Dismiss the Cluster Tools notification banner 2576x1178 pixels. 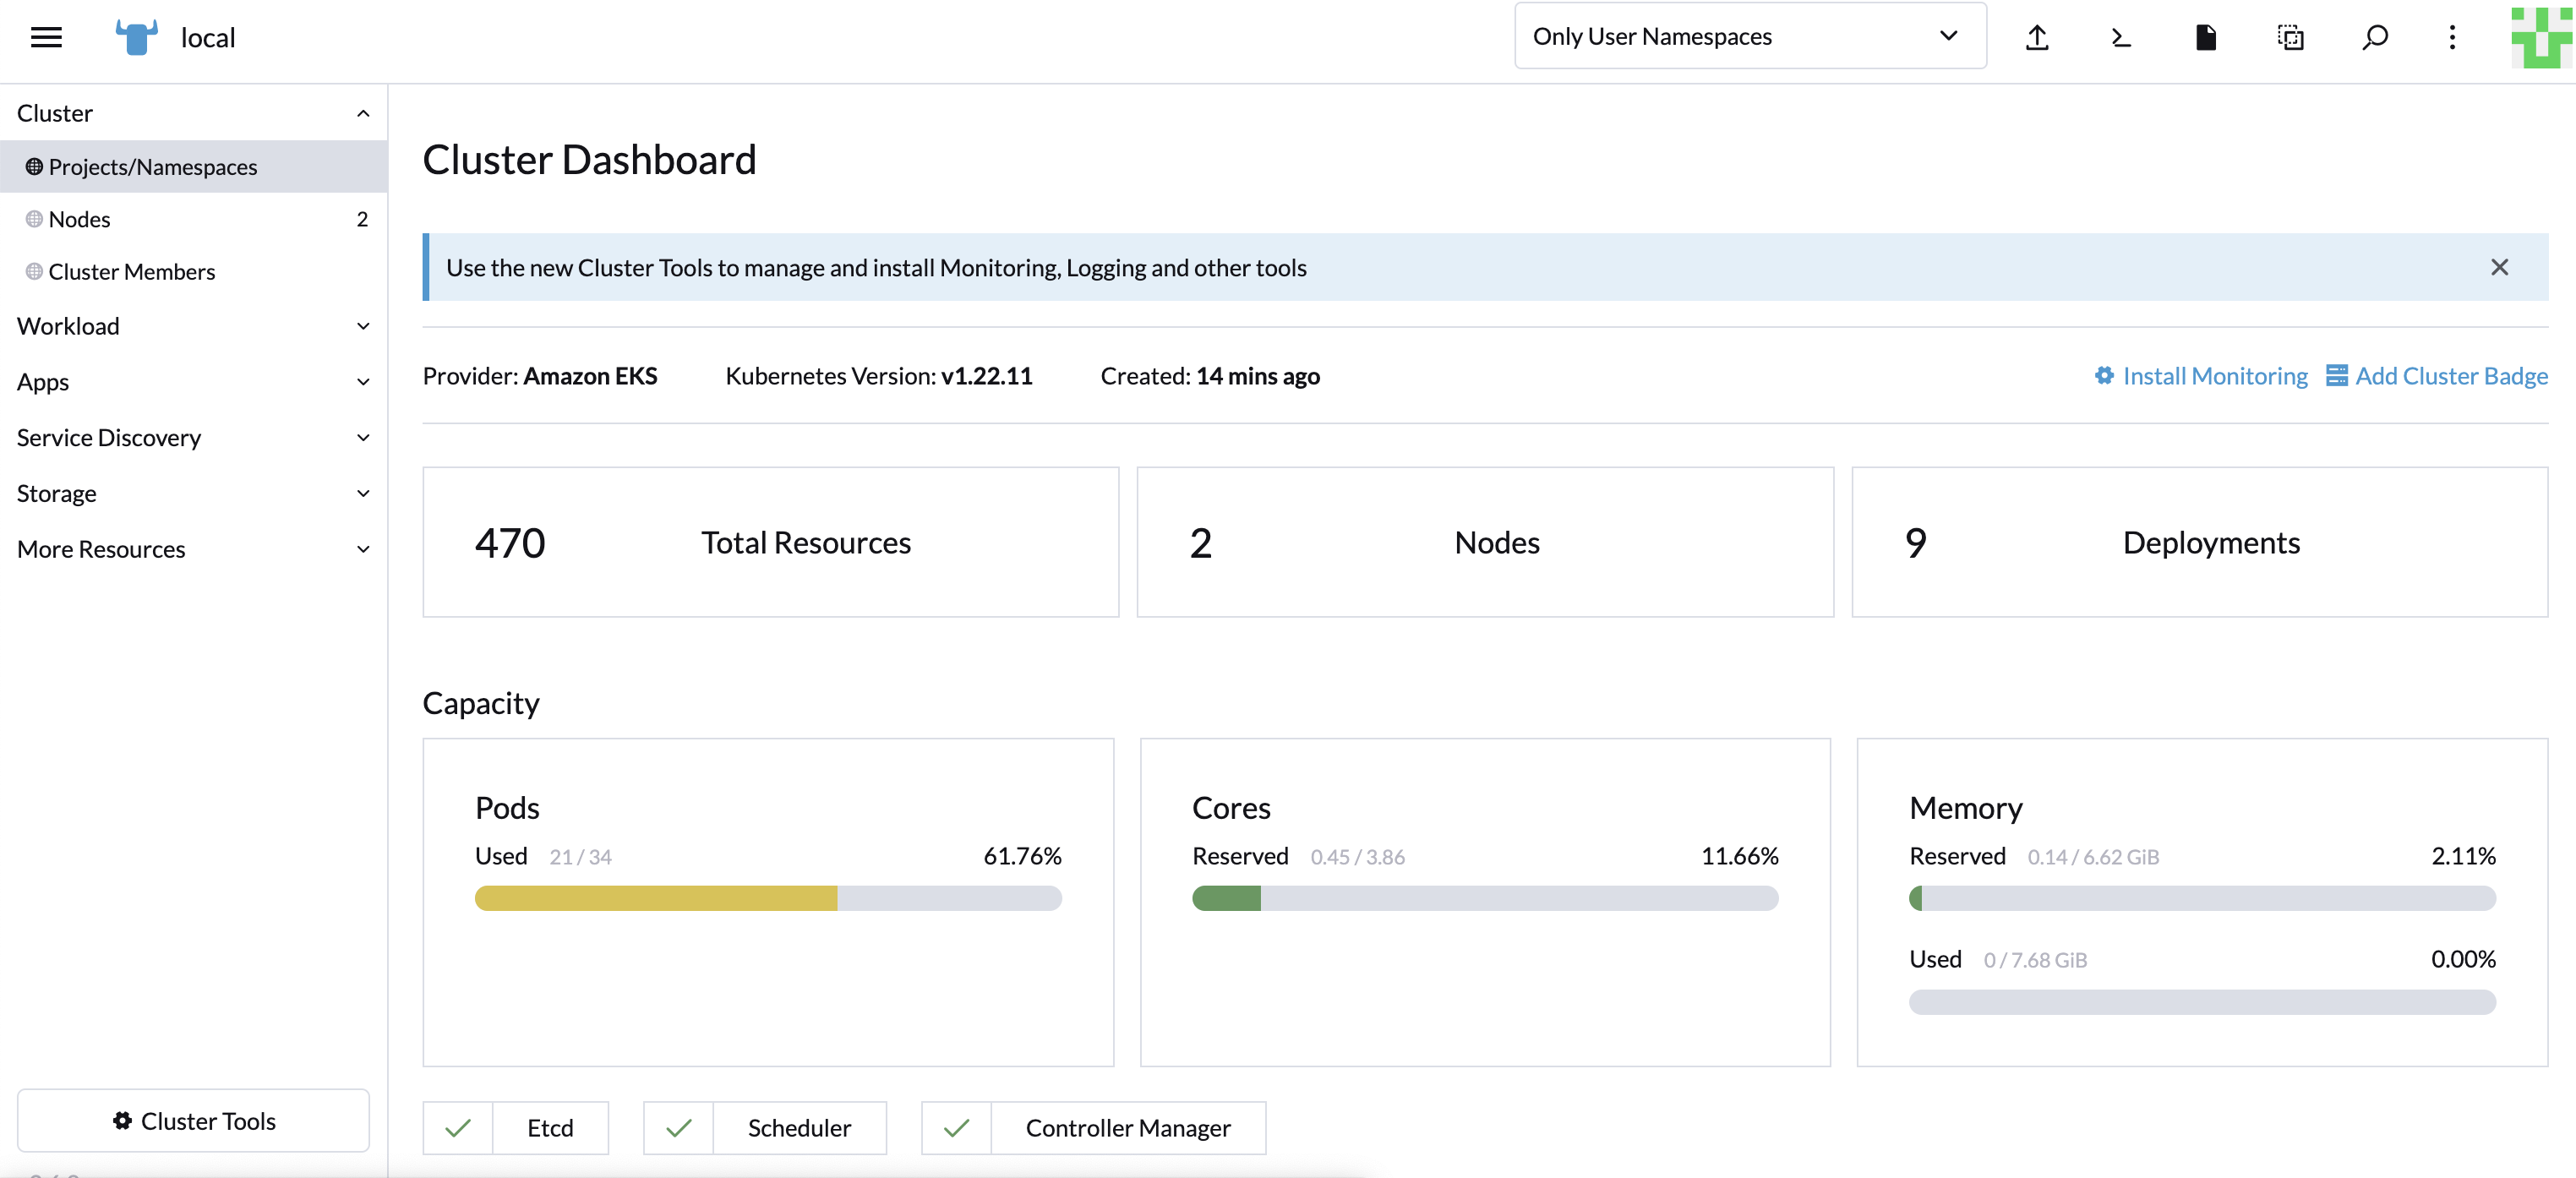click(2499, 267)
